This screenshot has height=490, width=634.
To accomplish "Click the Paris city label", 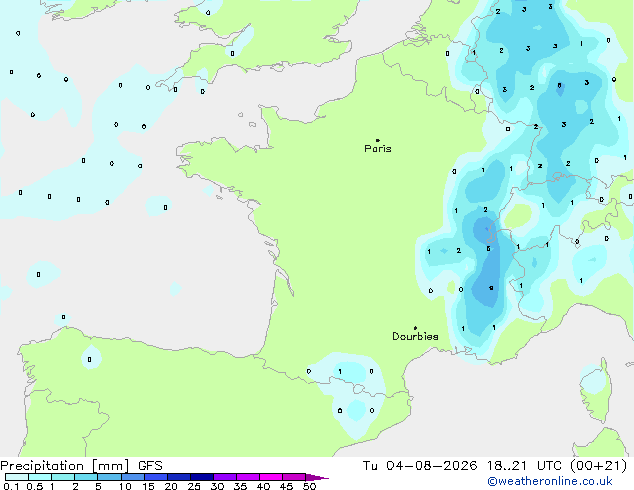I will point(378,149).
